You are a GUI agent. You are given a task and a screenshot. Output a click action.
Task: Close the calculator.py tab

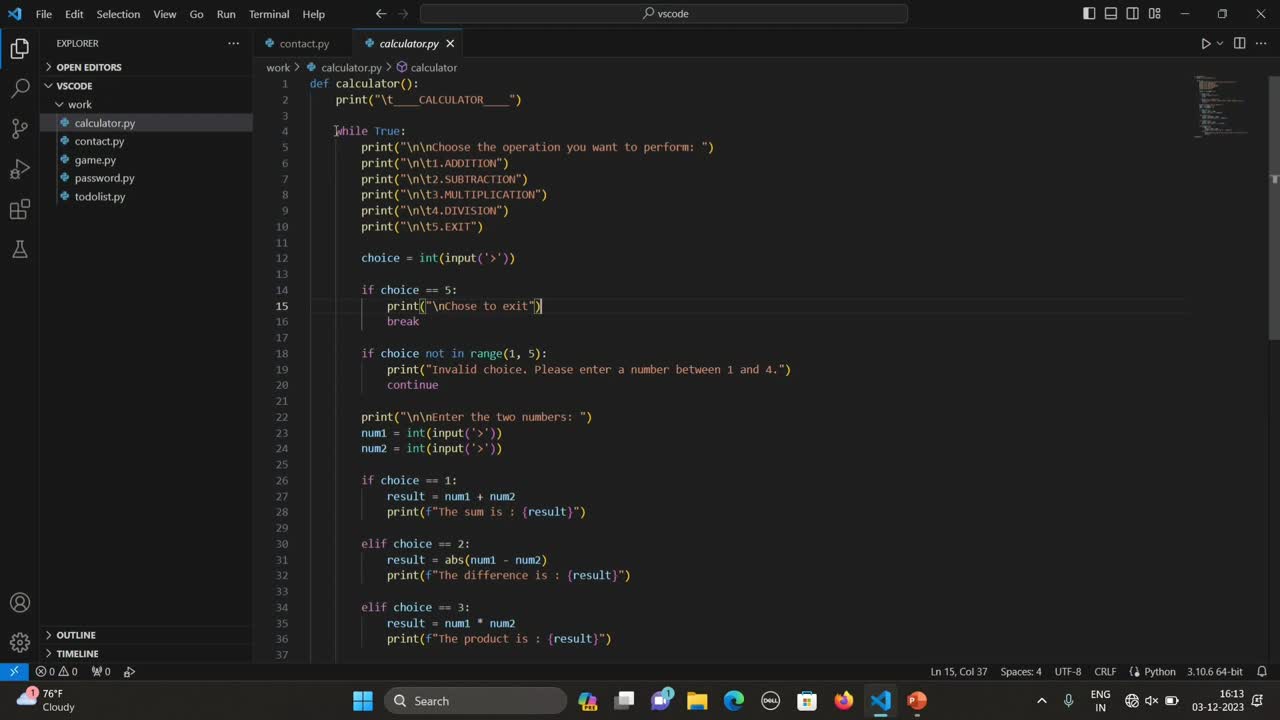(450, 44)
